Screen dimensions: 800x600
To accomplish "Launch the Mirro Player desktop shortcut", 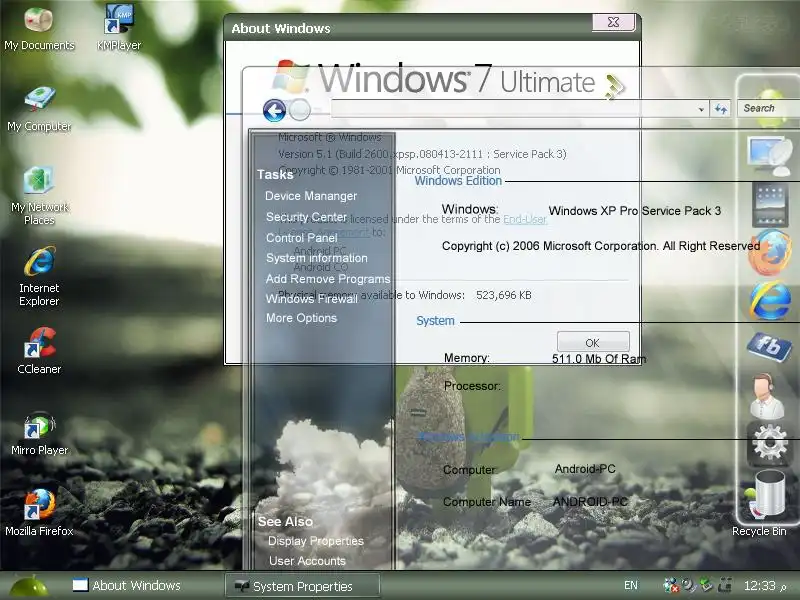I will coord(39,433).
